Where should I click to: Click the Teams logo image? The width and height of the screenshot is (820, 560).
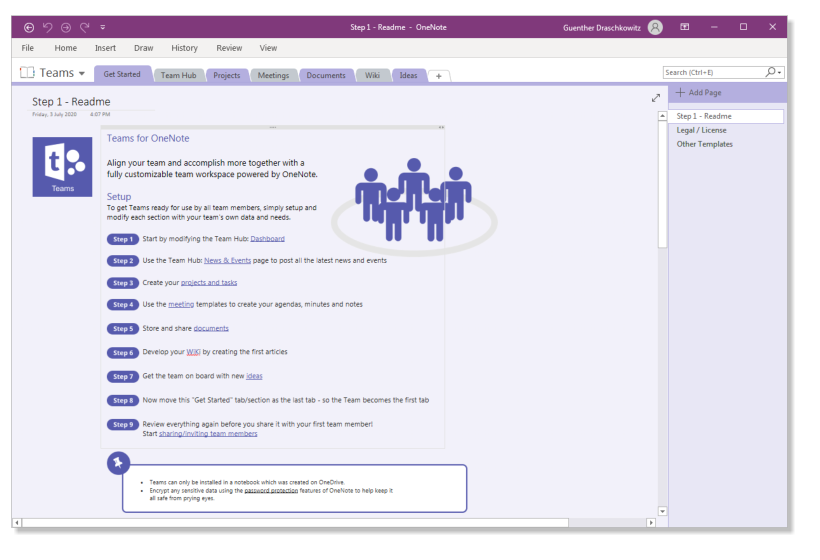tap(62, 167)
